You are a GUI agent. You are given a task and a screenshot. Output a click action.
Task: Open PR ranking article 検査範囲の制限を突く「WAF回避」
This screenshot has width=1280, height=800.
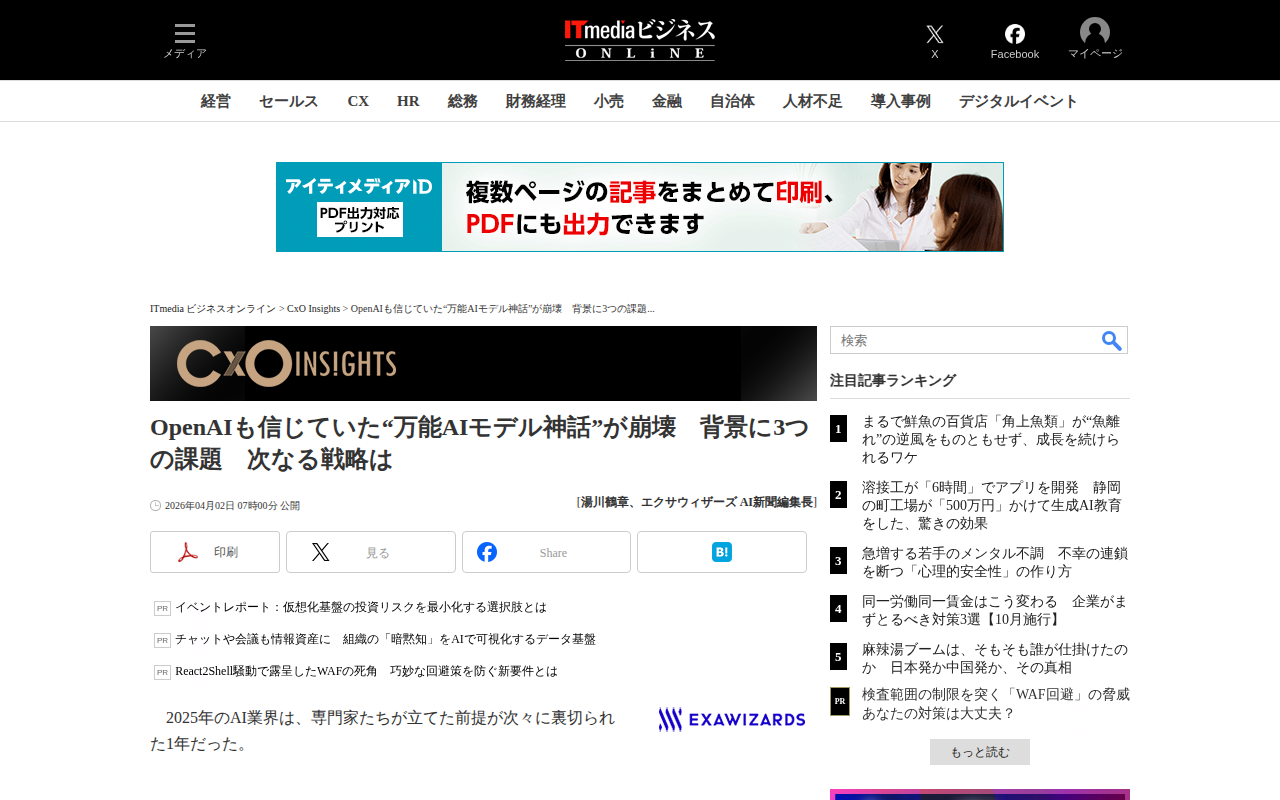995,703
